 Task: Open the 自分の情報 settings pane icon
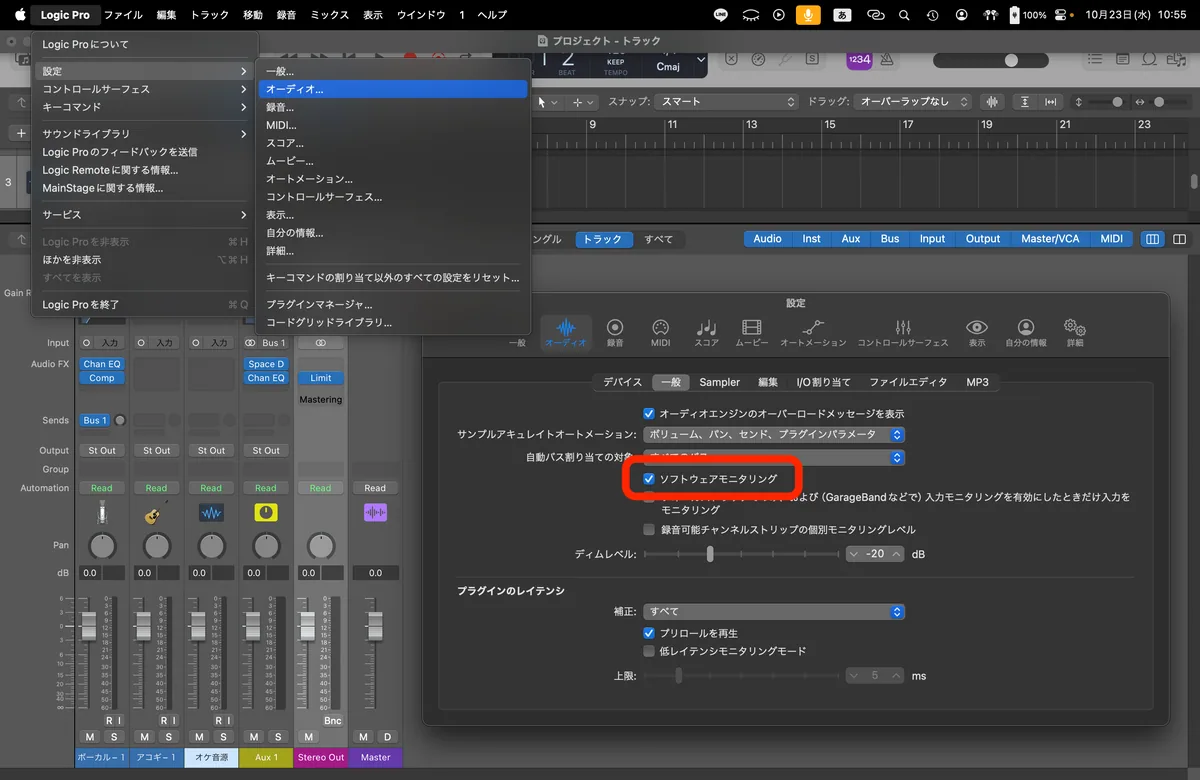click(x=1026, y=333)
